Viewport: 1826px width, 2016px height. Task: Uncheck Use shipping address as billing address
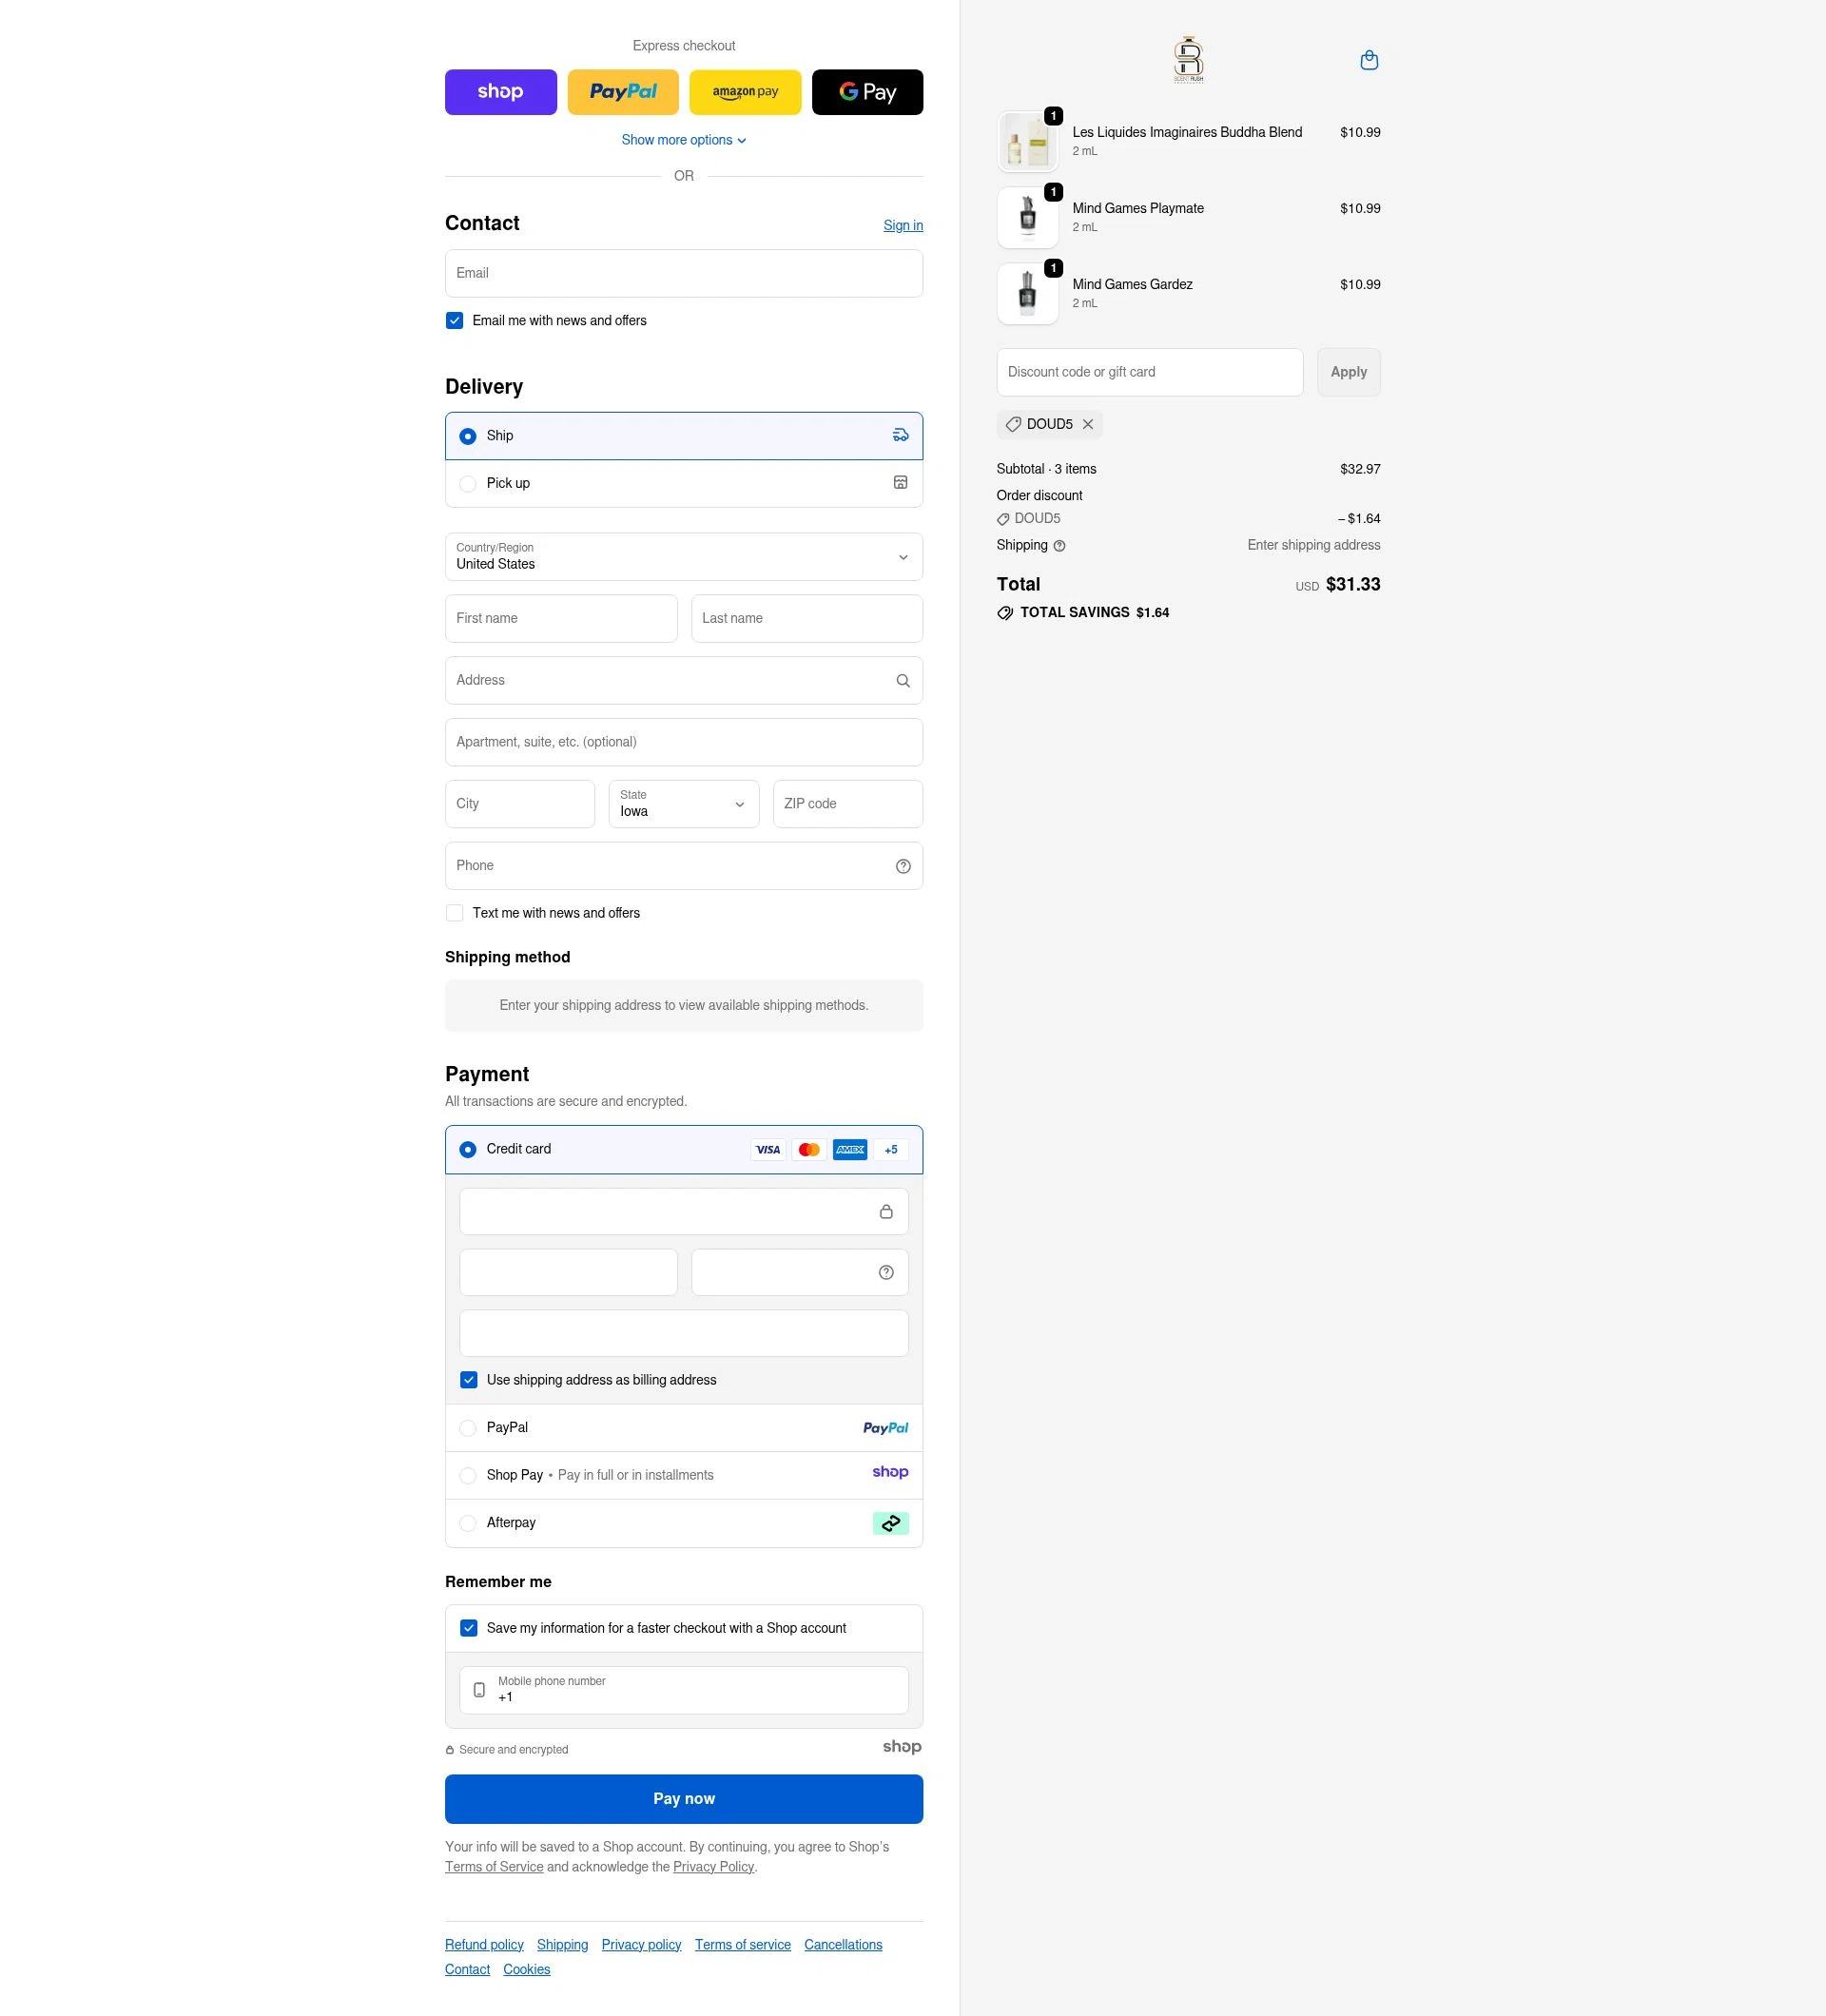(468, 1379)
